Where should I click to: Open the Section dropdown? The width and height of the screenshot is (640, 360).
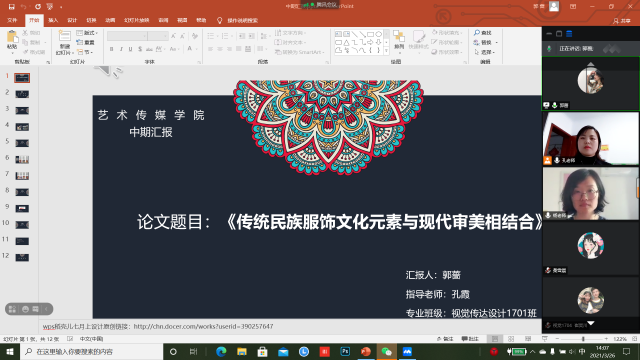coord(85,52)
